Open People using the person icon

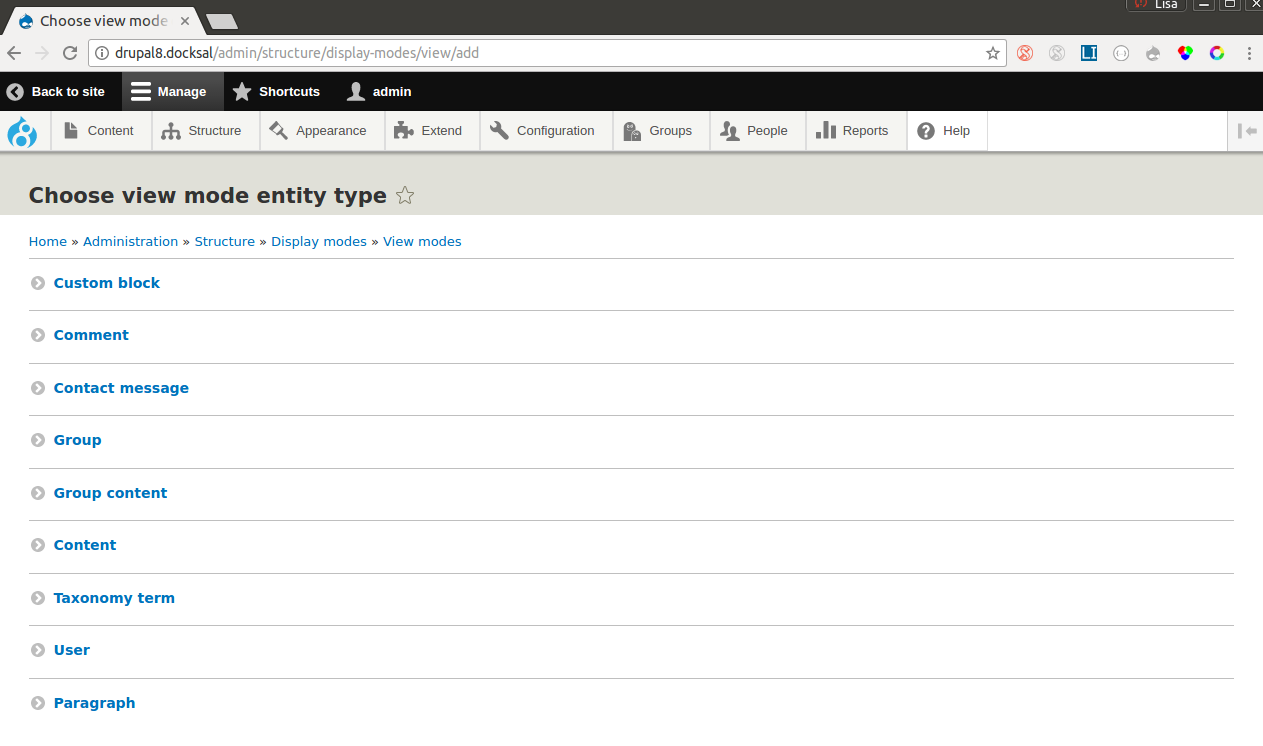[729, 130]
